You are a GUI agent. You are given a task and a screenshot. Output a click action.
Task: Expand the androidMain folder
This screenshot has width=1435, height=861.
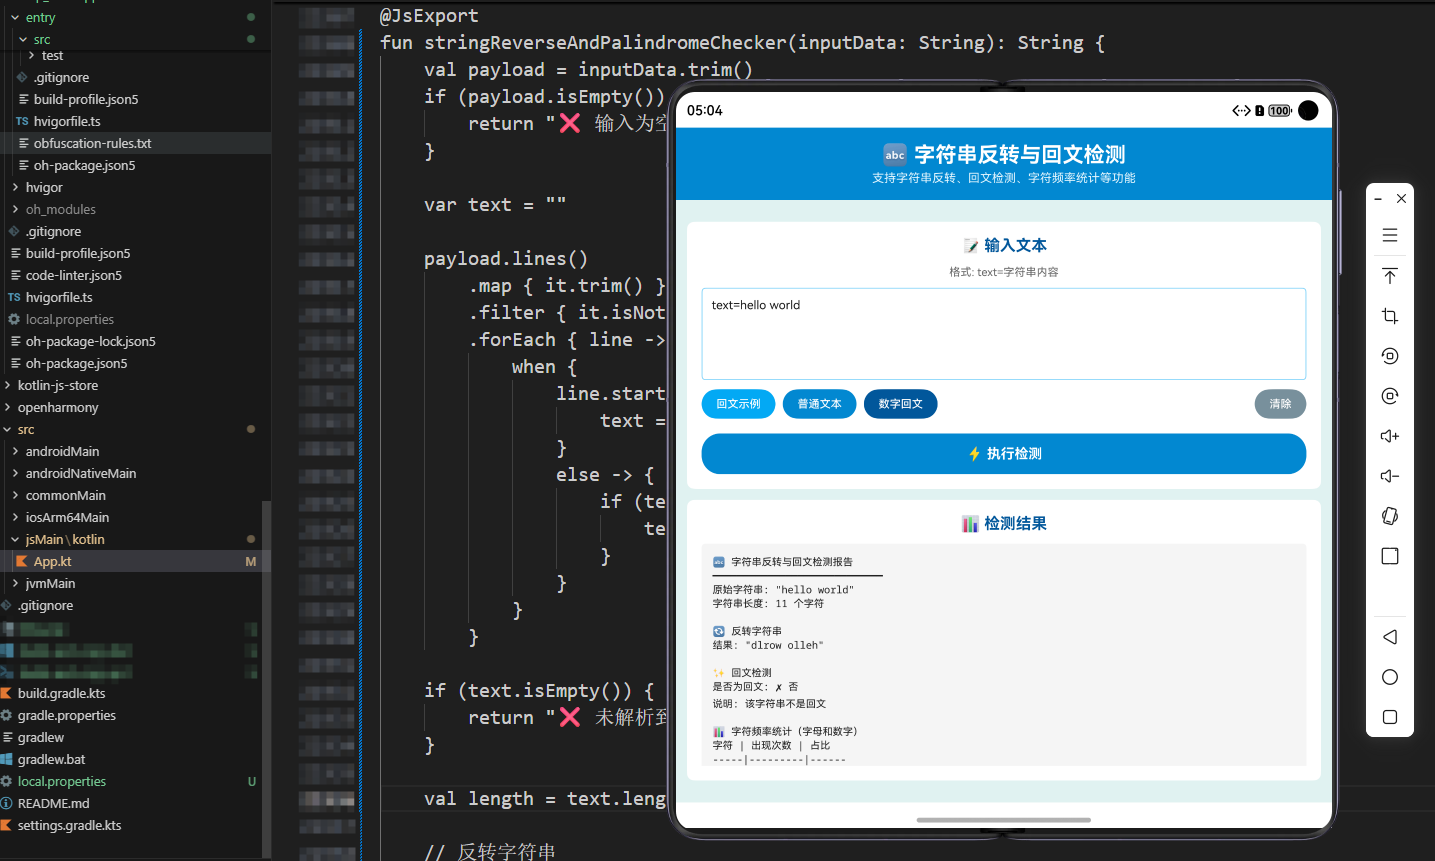point(15,452)
